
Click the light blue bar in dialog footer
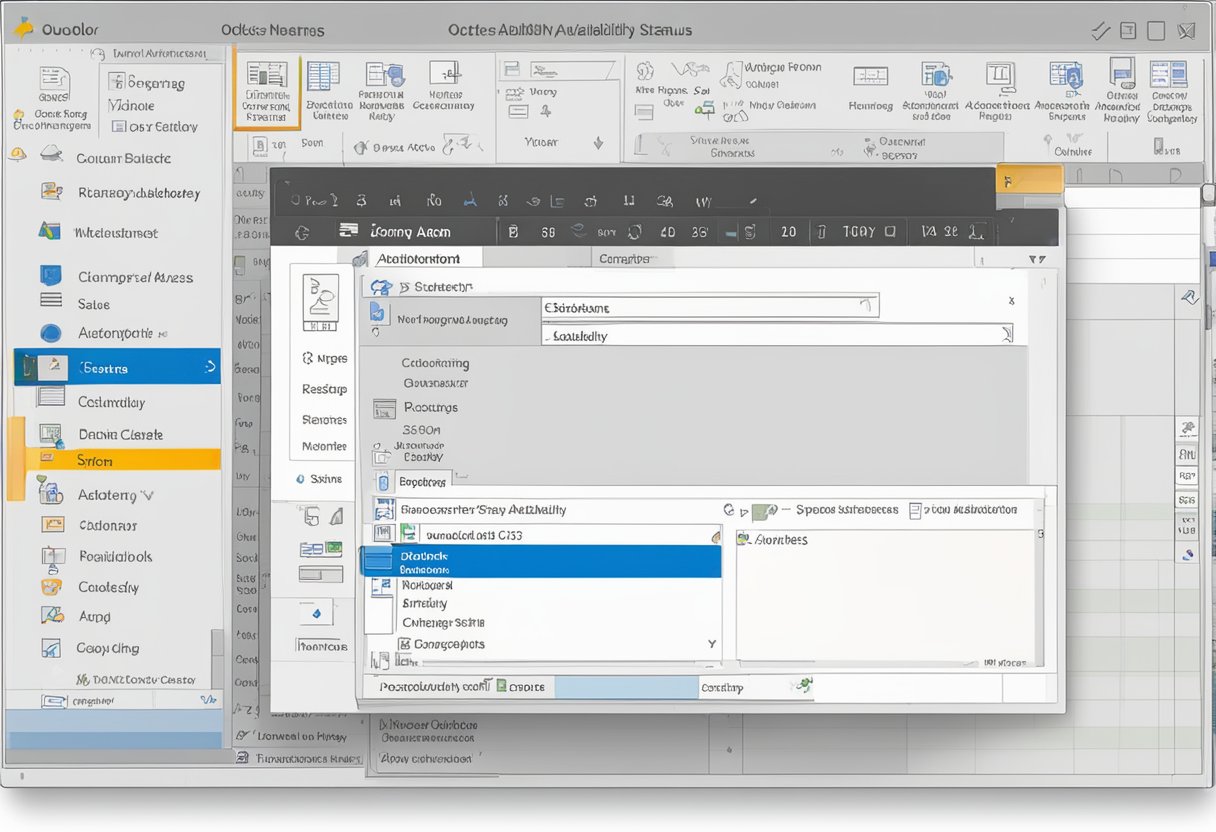click(625, 687)
